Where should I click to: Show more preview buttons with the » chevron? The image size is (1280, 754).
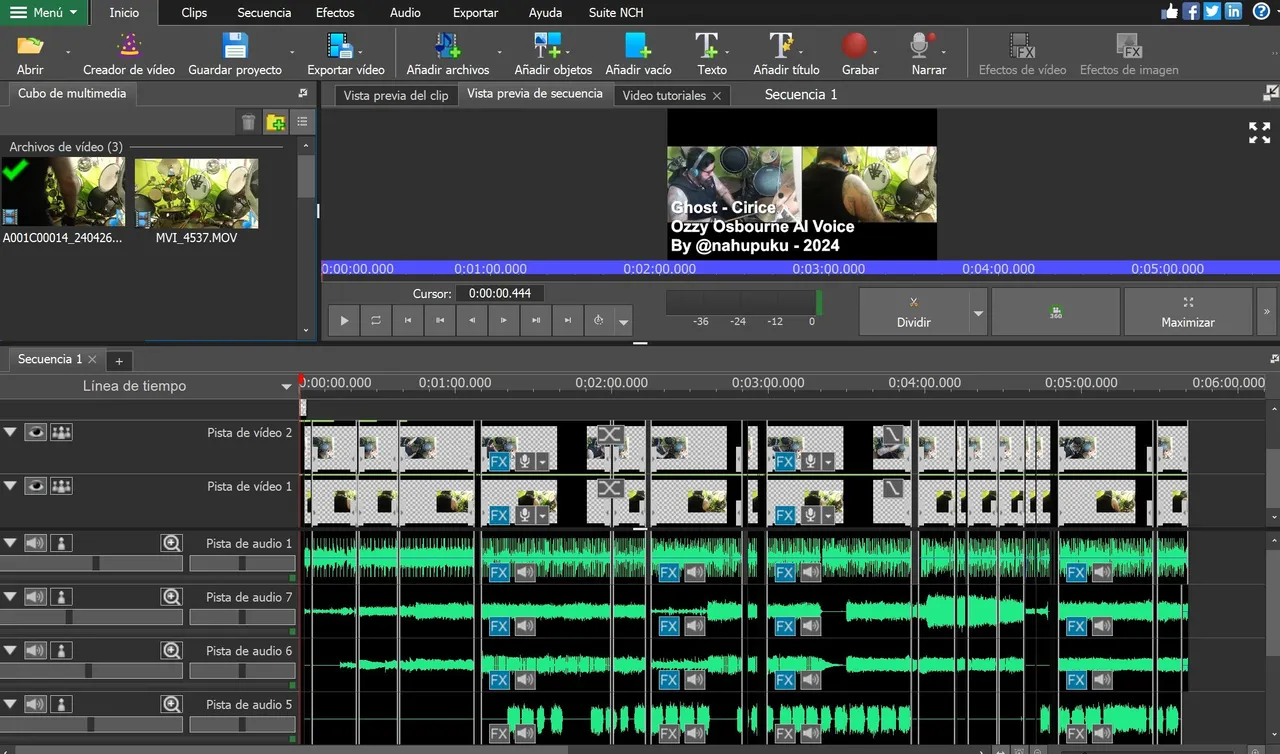(x=1267, y=312)
